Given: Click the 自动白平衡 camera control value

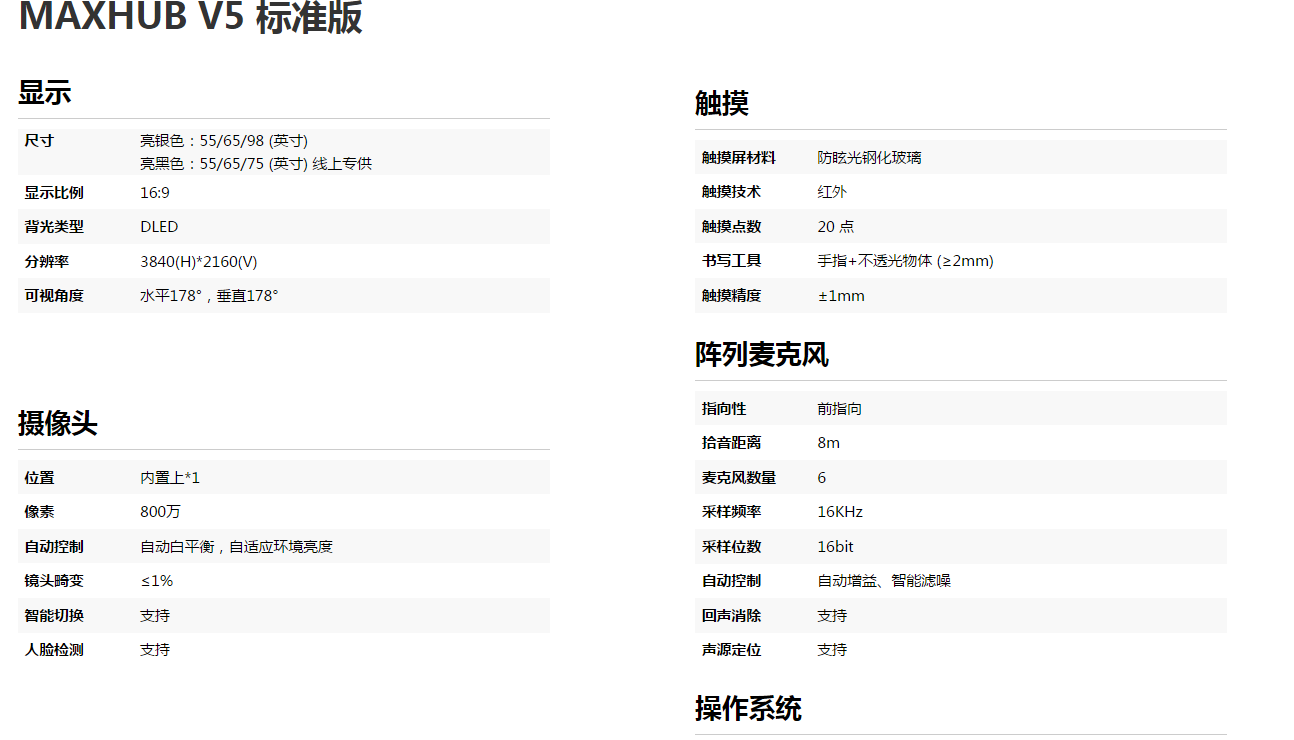Looking at the screenshot, I should pos(236,546).
